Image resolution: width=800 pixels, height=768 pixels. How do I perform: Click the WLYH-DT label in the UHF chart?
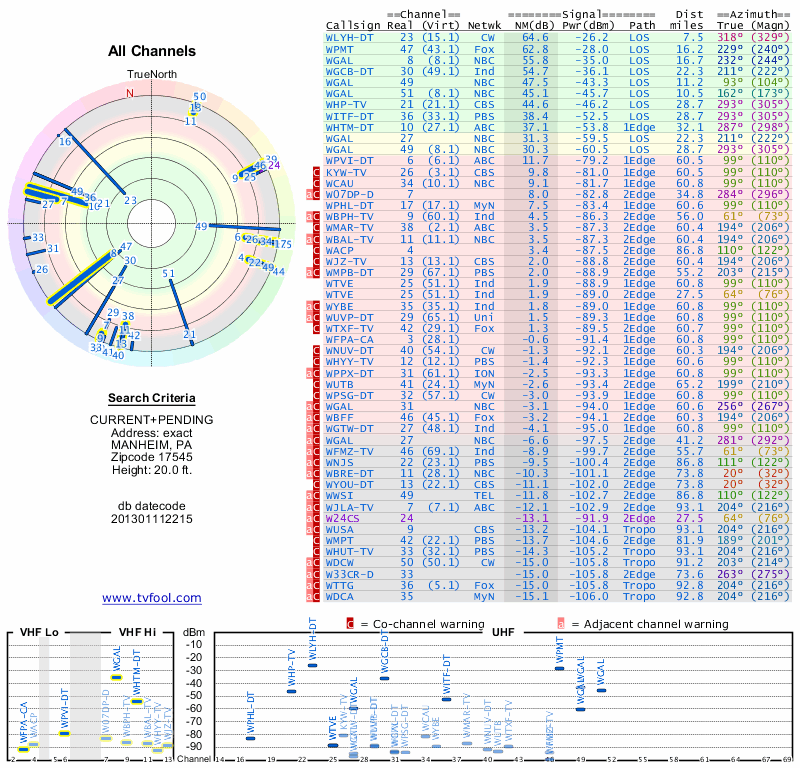point(313,639)
